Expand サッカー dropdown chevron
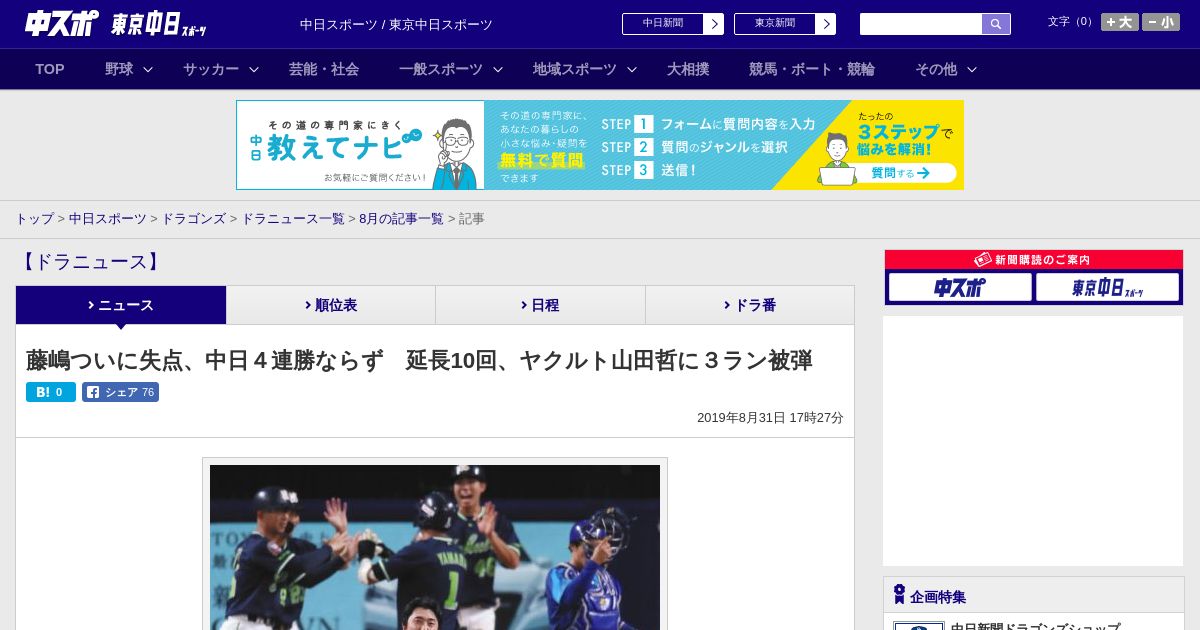 coord(254,69)
